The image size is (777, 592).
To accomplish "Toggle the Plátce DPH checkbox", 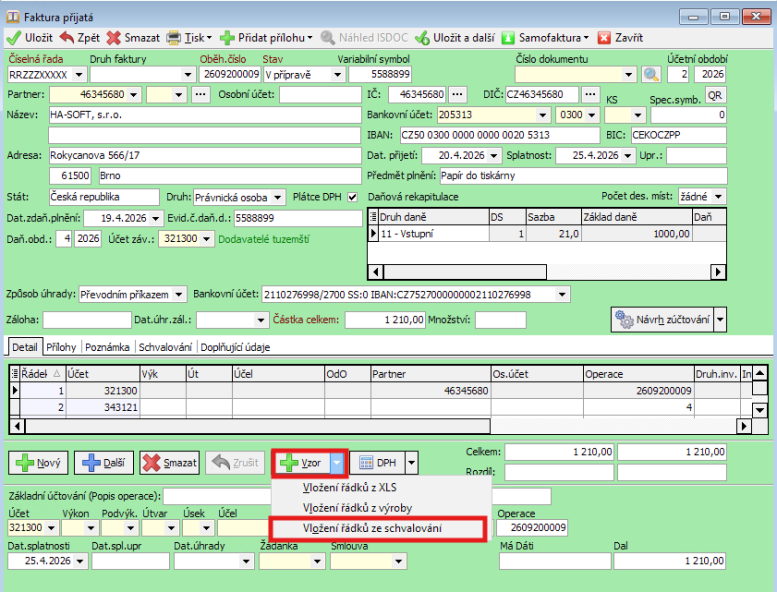I will pos(351,196).
